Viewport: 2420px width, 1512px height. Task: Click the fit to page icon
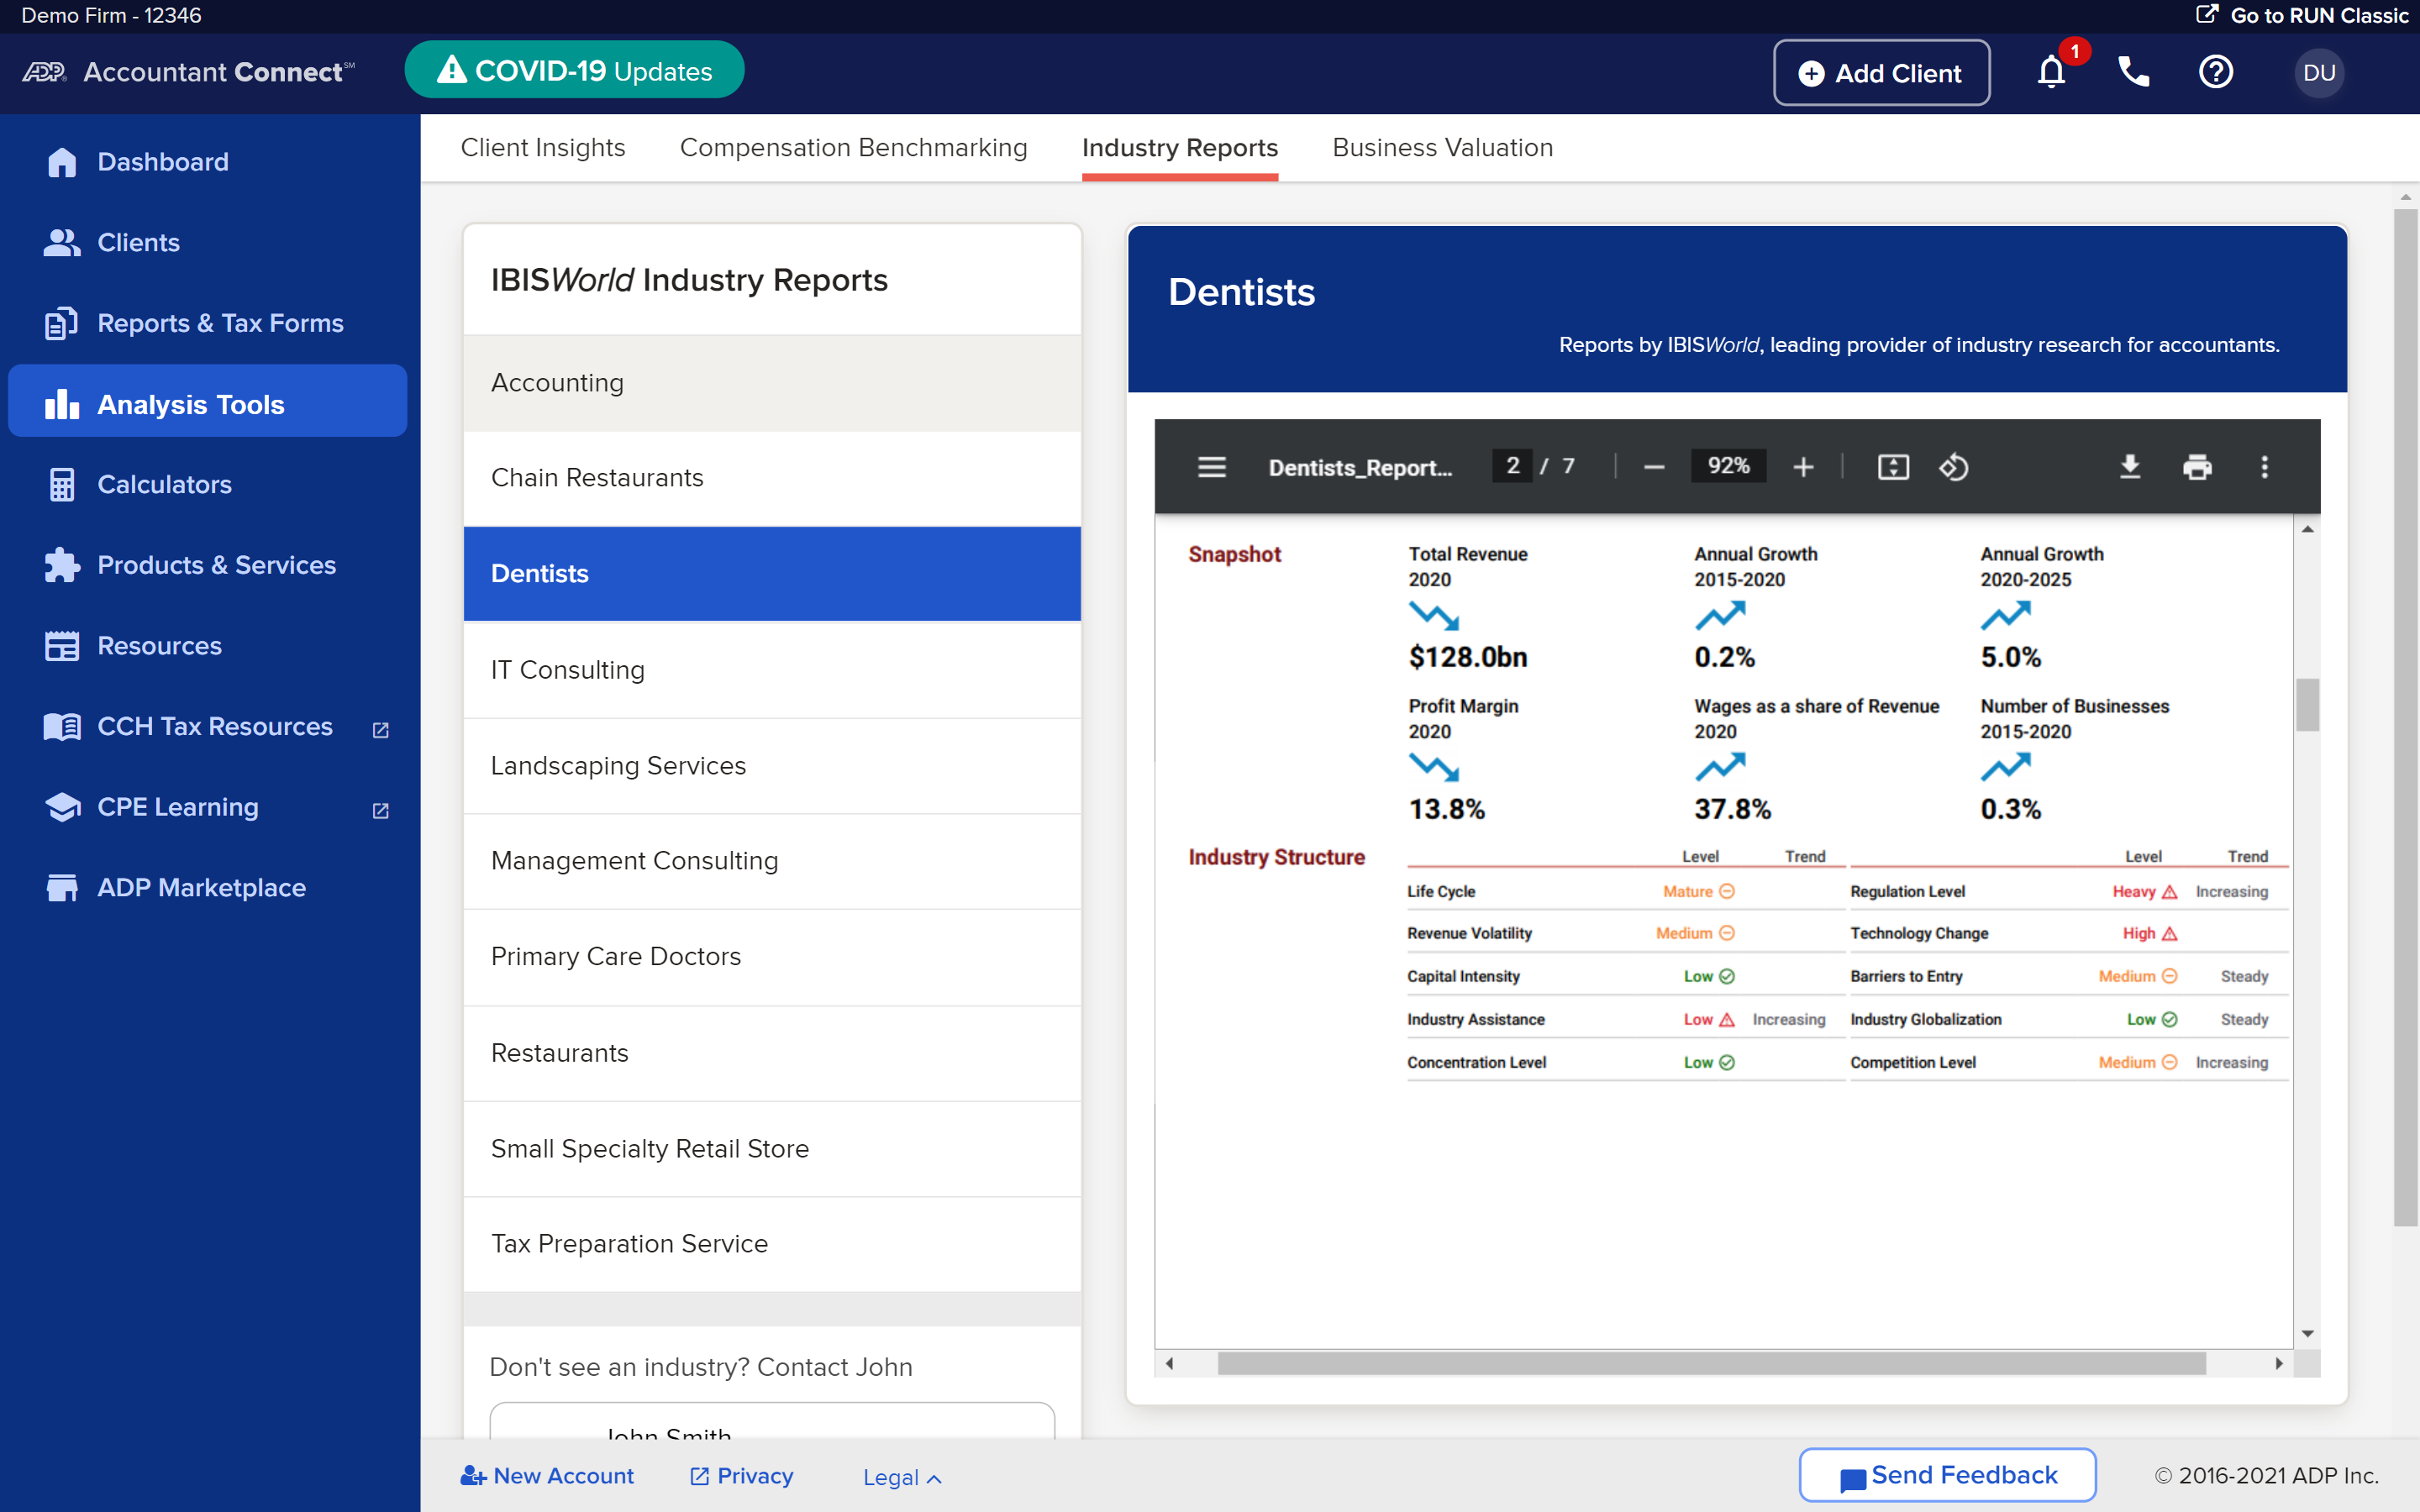pyautogui.click(x=1893, y=467)
